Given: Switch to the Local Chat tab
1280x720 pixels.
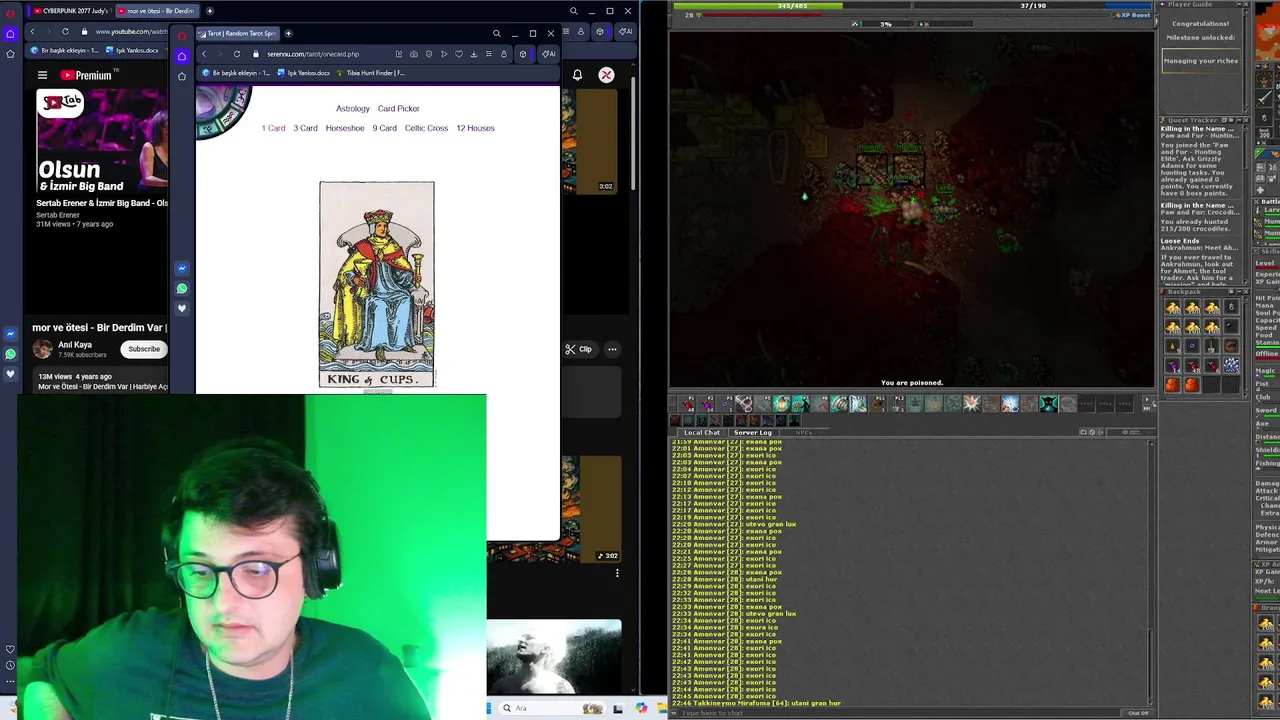Looking at the screenshot, I should click(701, 432).
